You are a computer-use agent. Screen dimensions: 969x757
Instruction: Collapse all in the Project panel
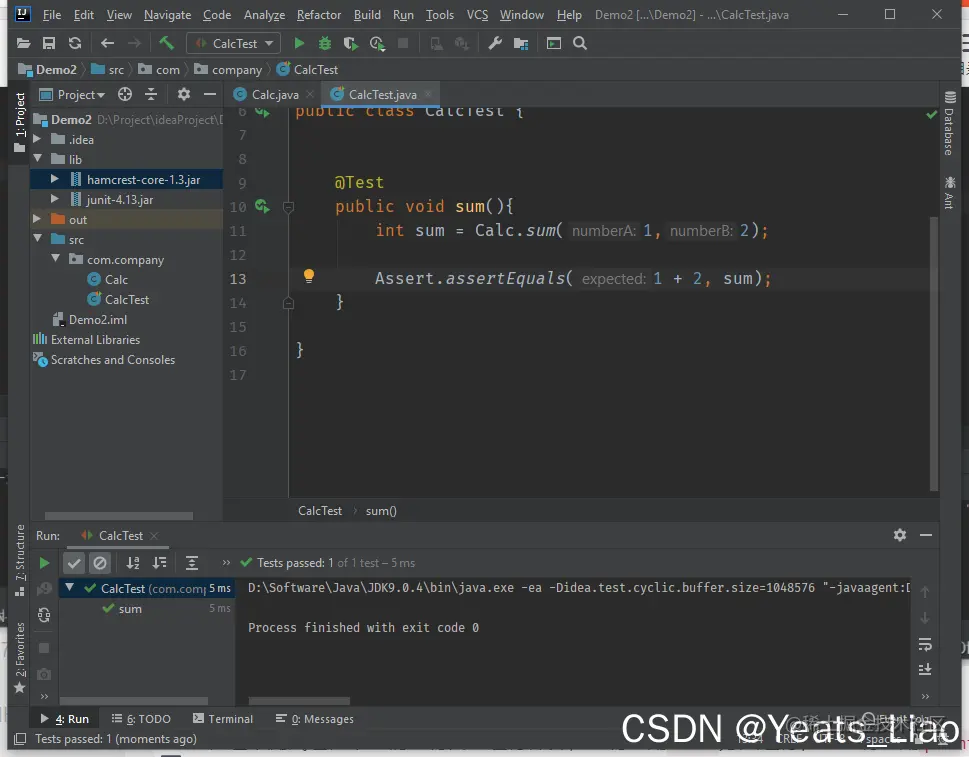pyautogui.click(x=151, y=95)
